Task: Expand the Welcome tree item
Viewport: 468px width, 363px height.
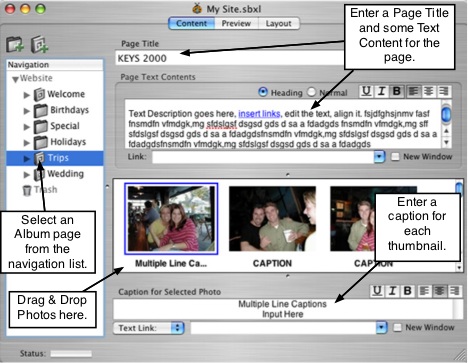Action: [27, 95]
